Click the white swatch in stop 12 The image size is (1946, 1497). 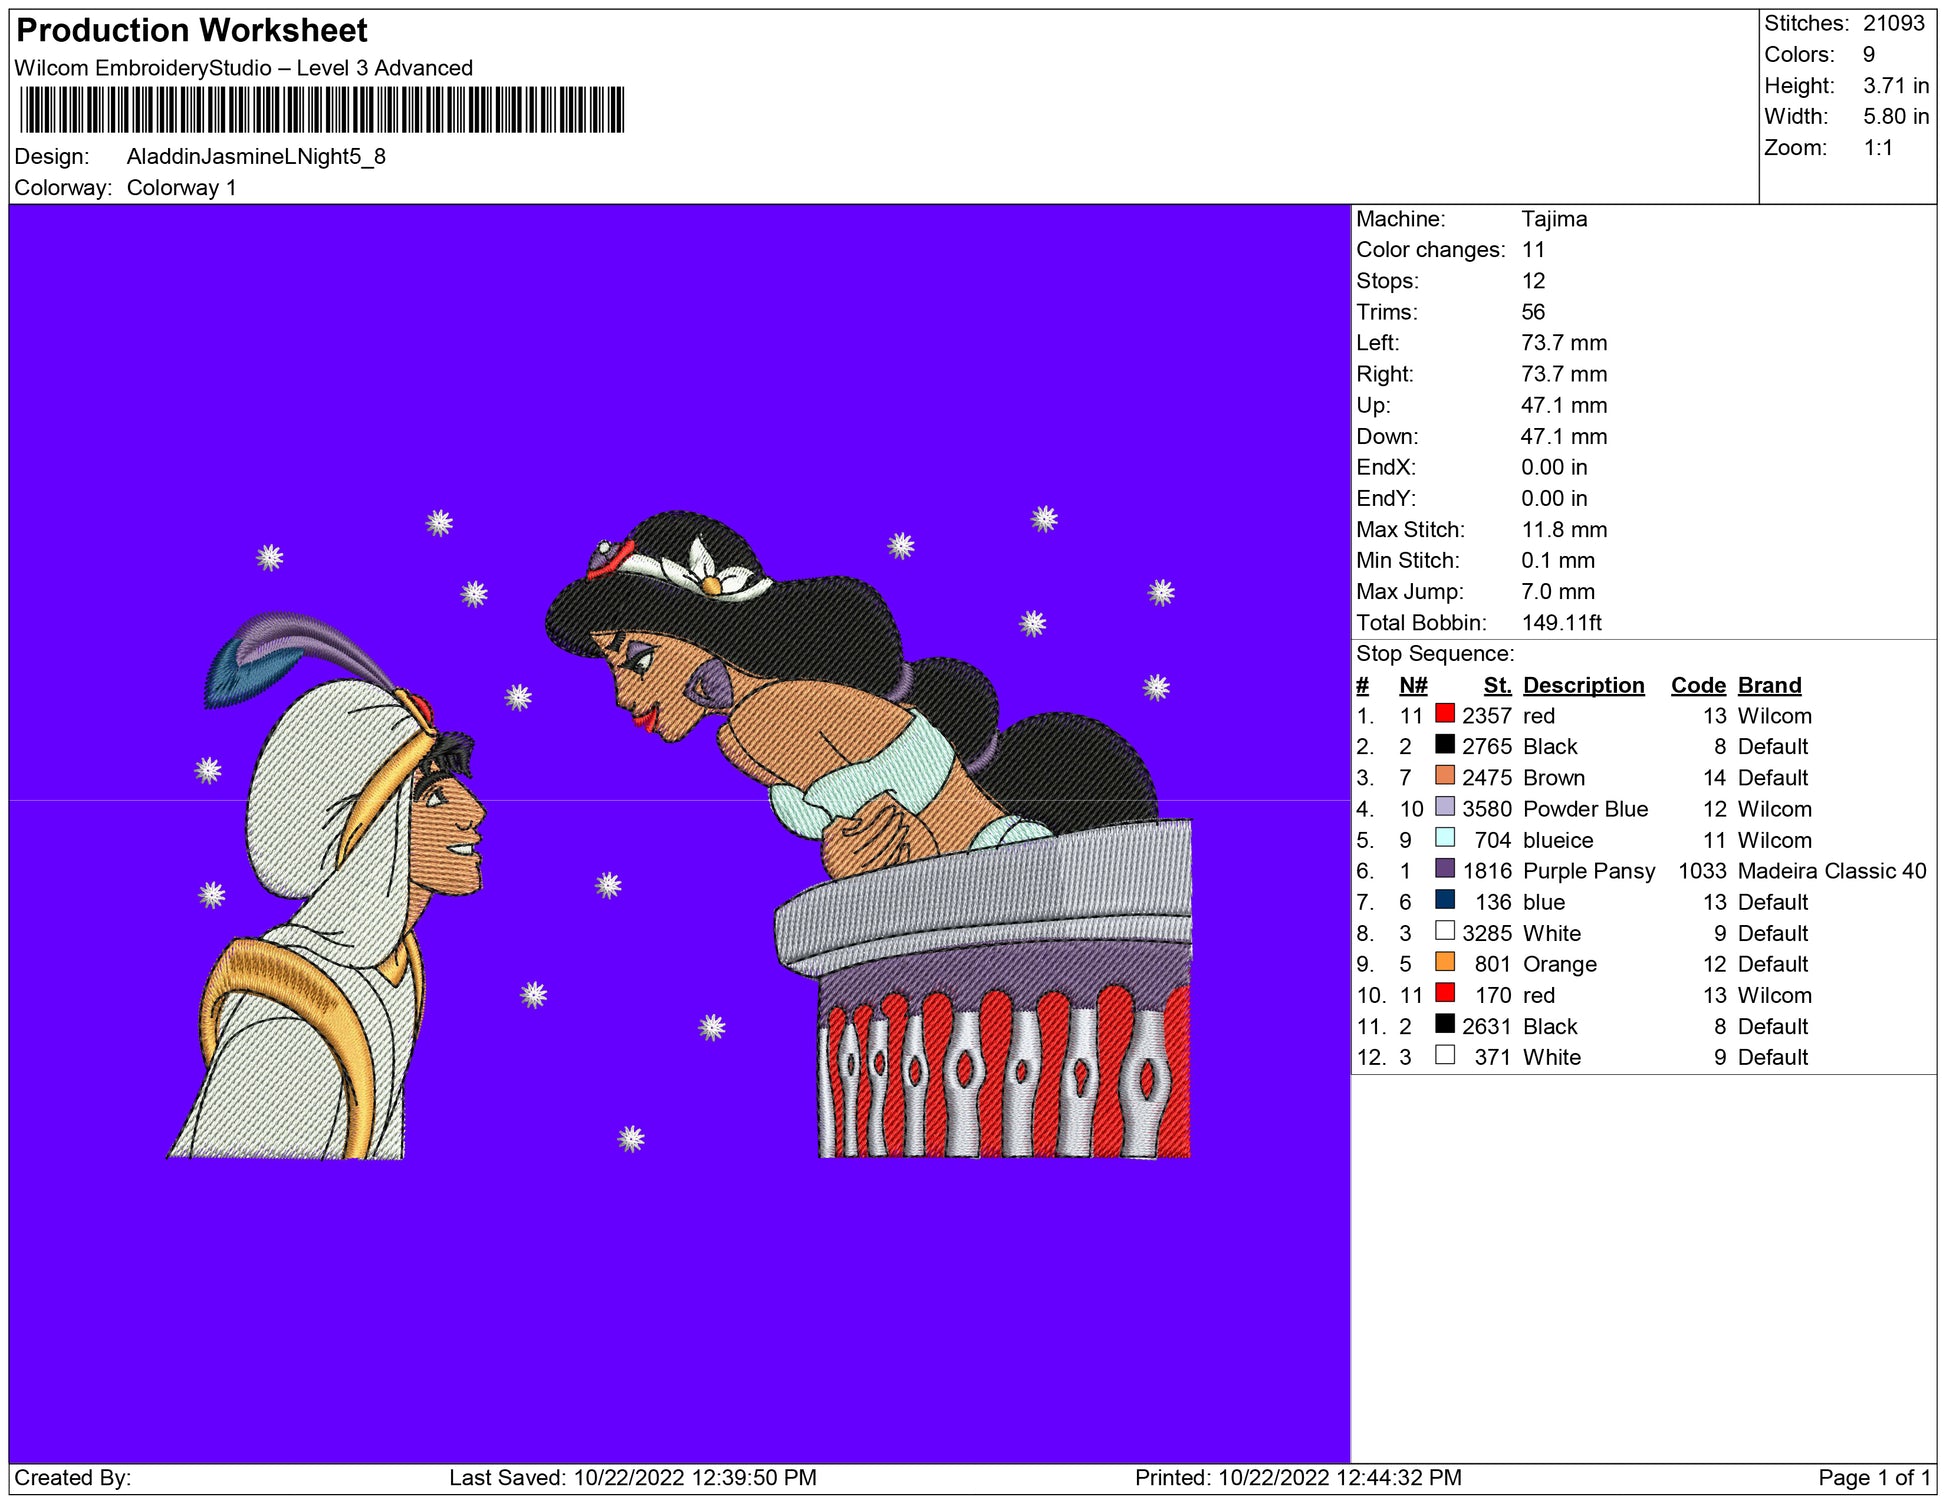click(x=1444, y=1055)
